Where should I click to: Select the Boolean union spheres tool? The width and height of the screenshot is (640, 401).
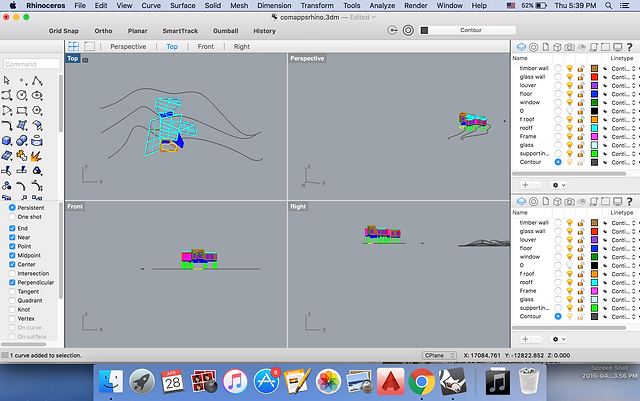(22, 141)
